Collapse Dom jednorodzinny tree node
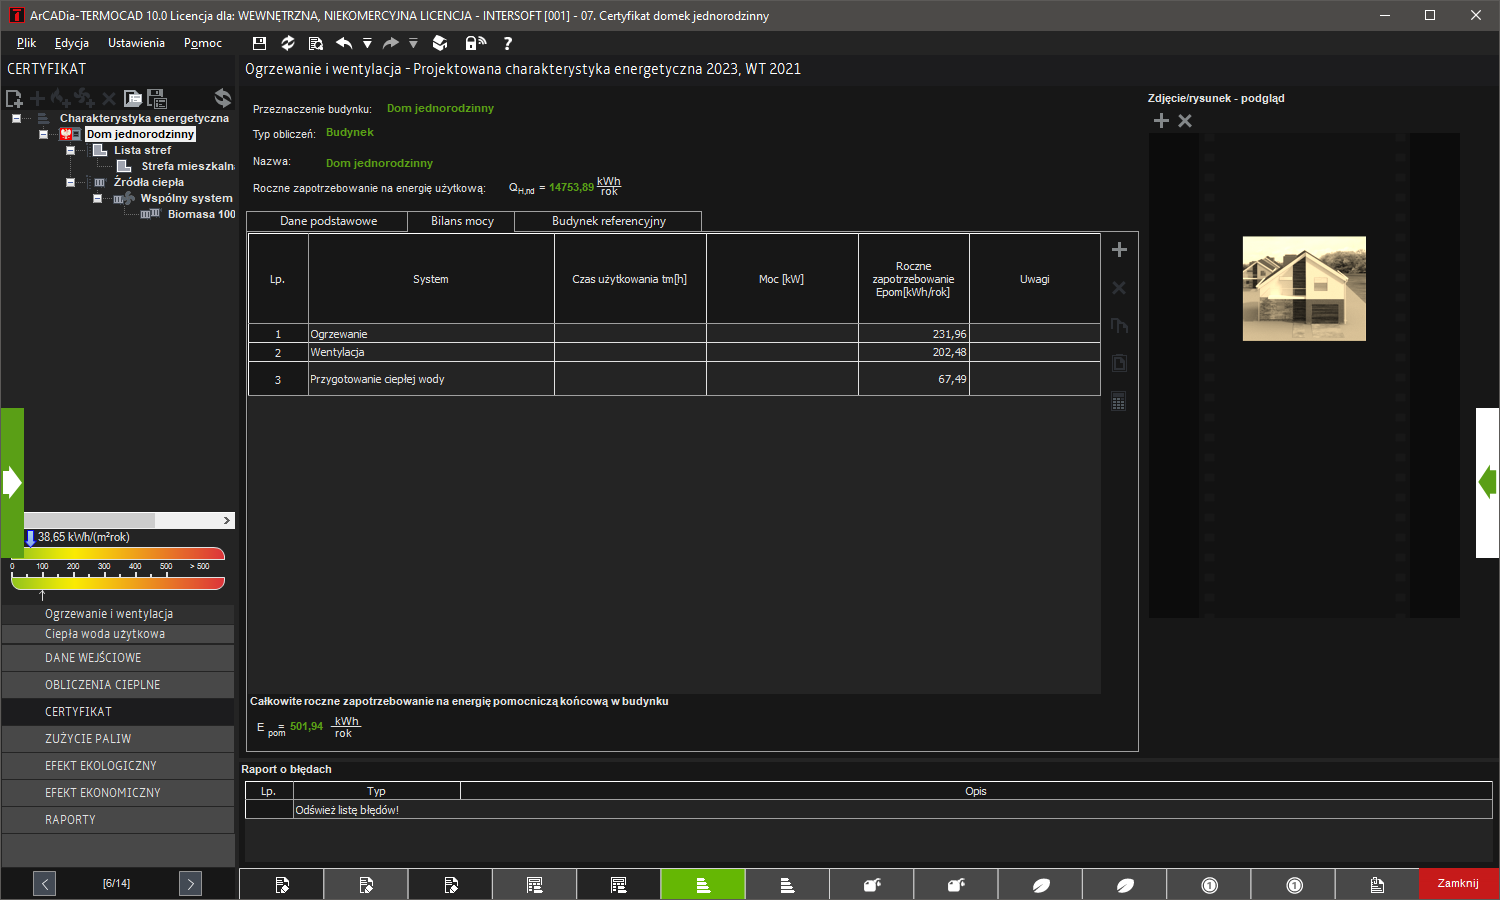1500x900 pixels. (x=43, y=134)
